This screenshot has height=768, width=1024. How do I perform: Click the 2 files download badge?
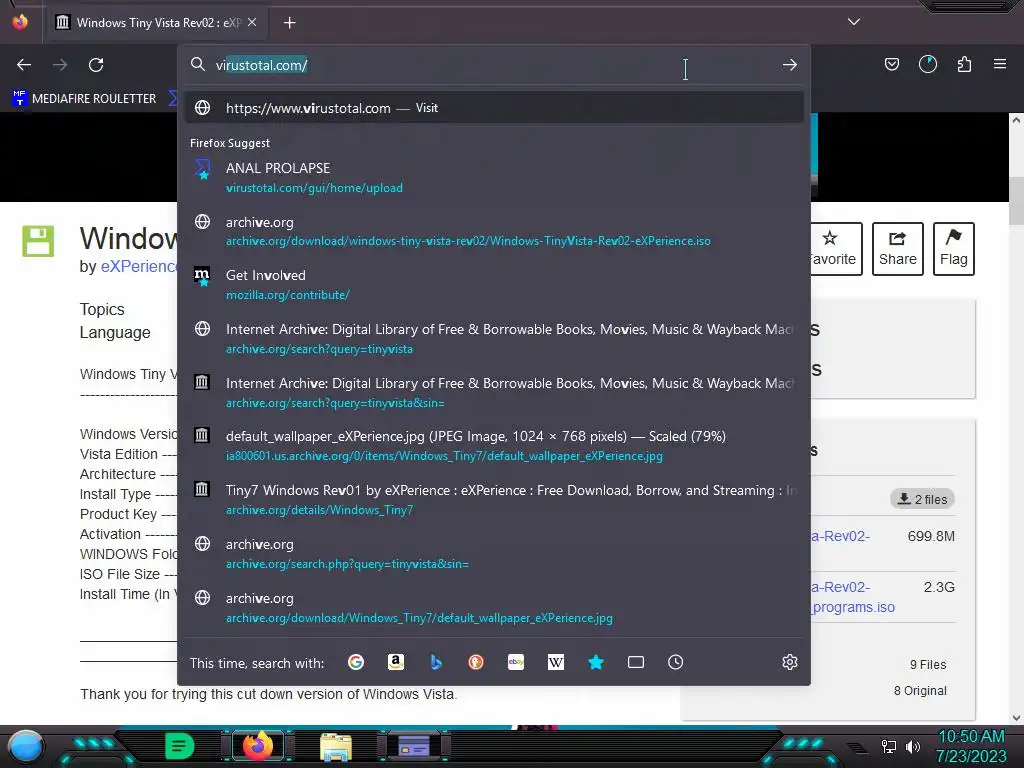pyautogui.click(x=922, y=499)
